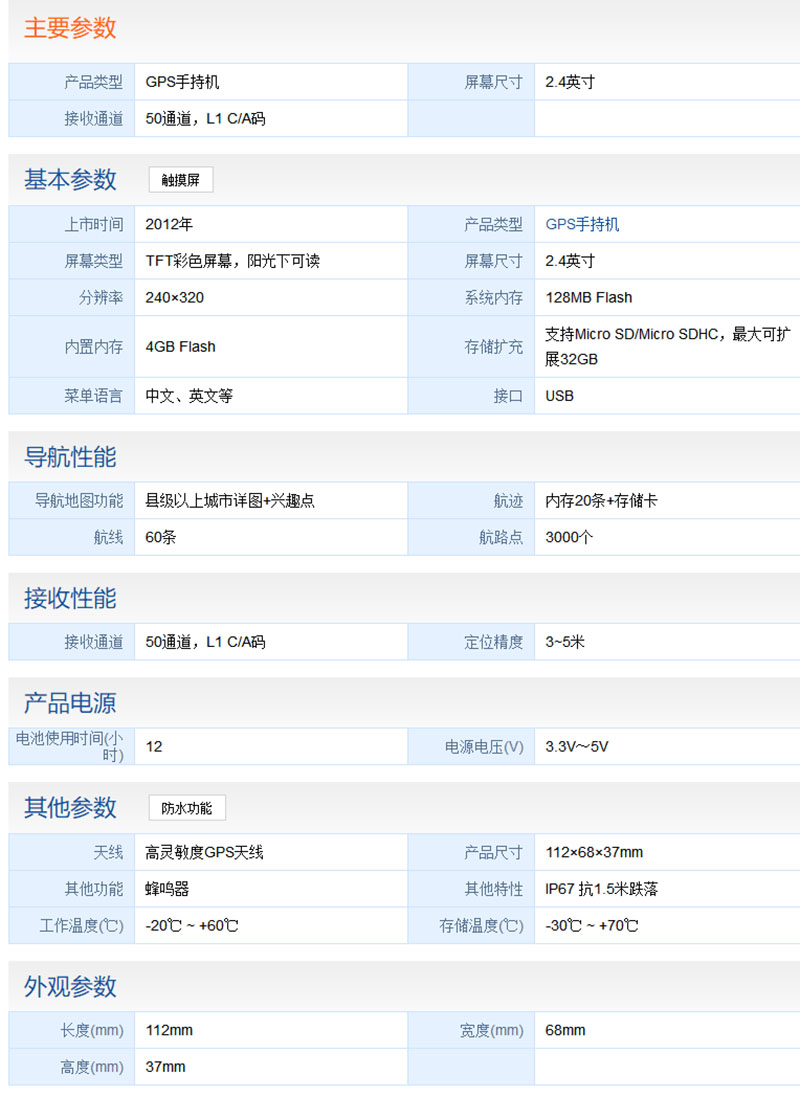The height and width of the screenshot is (1097, 800).
Task: Click the 防水功能 tag button
Action: coord(187,808)
